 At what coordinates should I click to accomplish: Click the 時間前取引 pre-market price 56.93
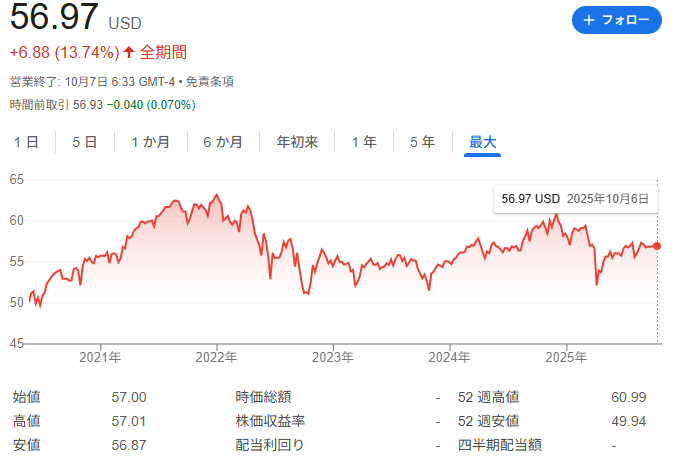tap(89, 104)
